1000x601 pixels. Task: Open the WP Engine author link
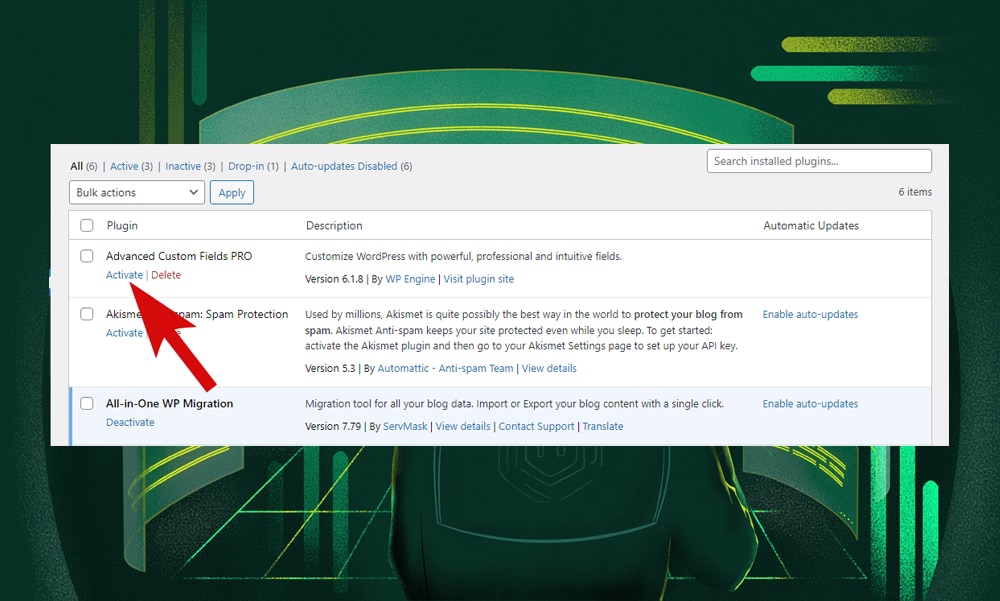pyautogui.click(x=409, y=279)
